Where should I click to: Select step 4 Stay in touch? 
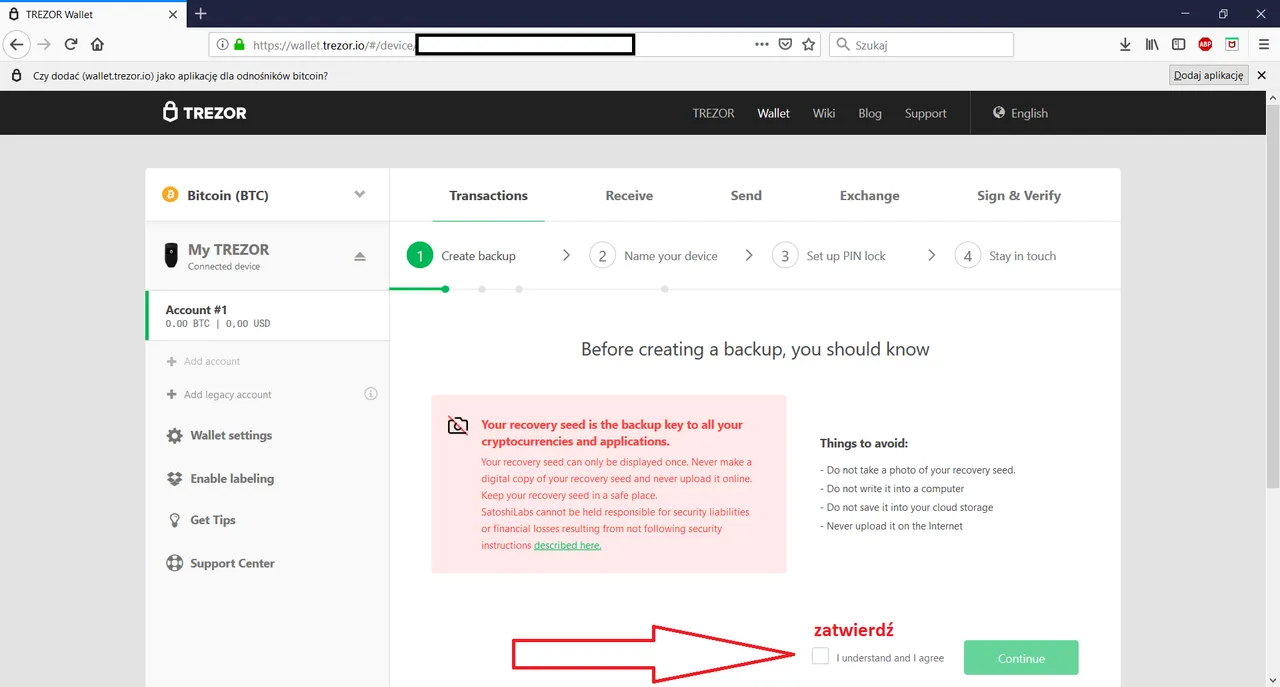click(x=1006, y=256)
